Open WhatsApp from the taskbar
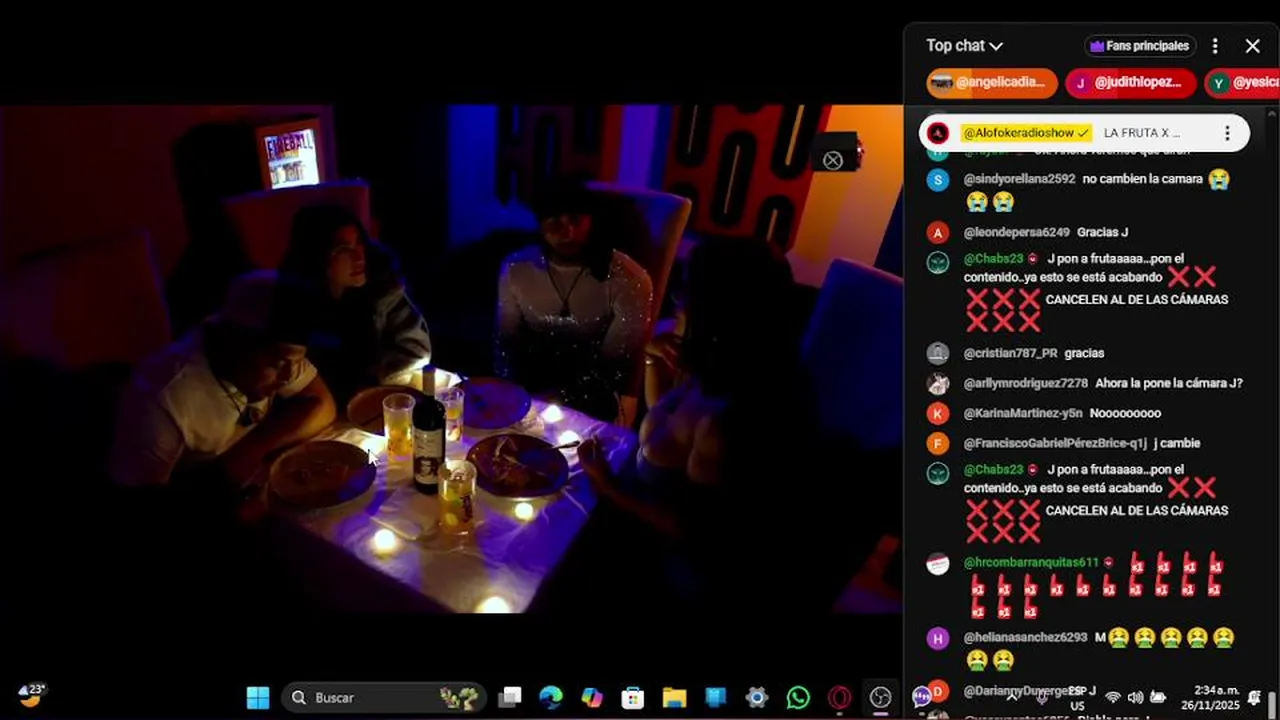 (x=798, y=697)
